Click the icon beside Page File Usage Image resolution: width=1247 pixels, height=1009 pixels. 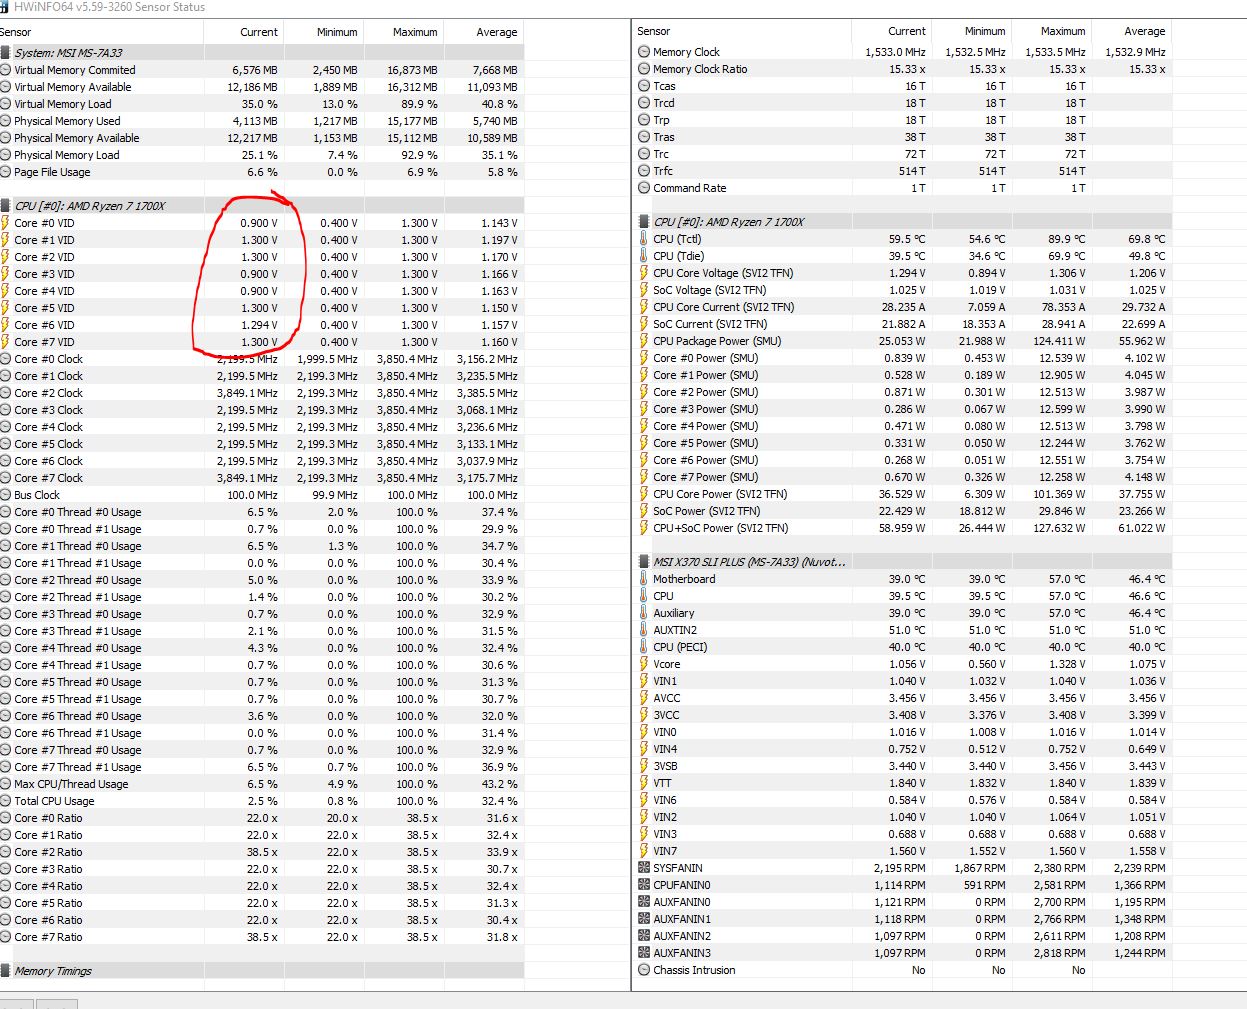pos(5,172)
